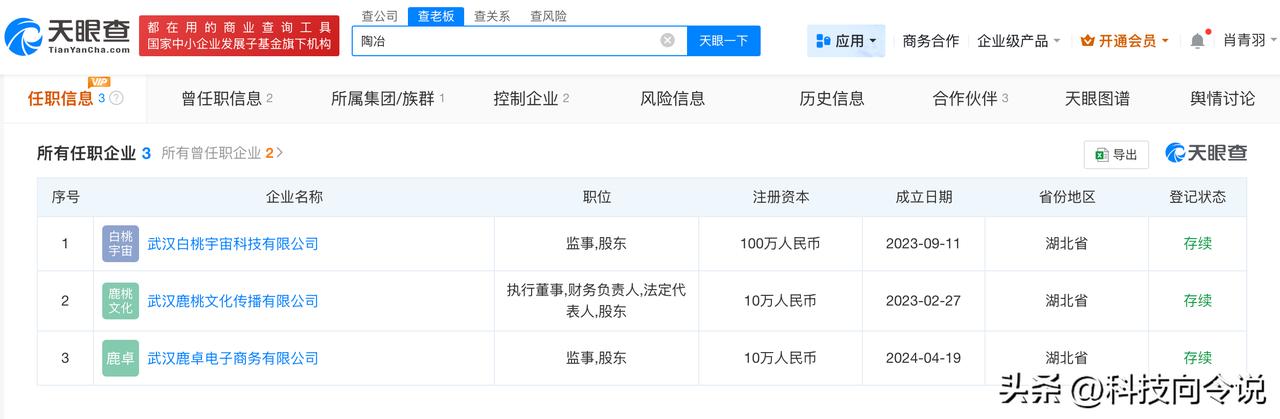Click the Tianyancha logo in header

tap(67, 37)
